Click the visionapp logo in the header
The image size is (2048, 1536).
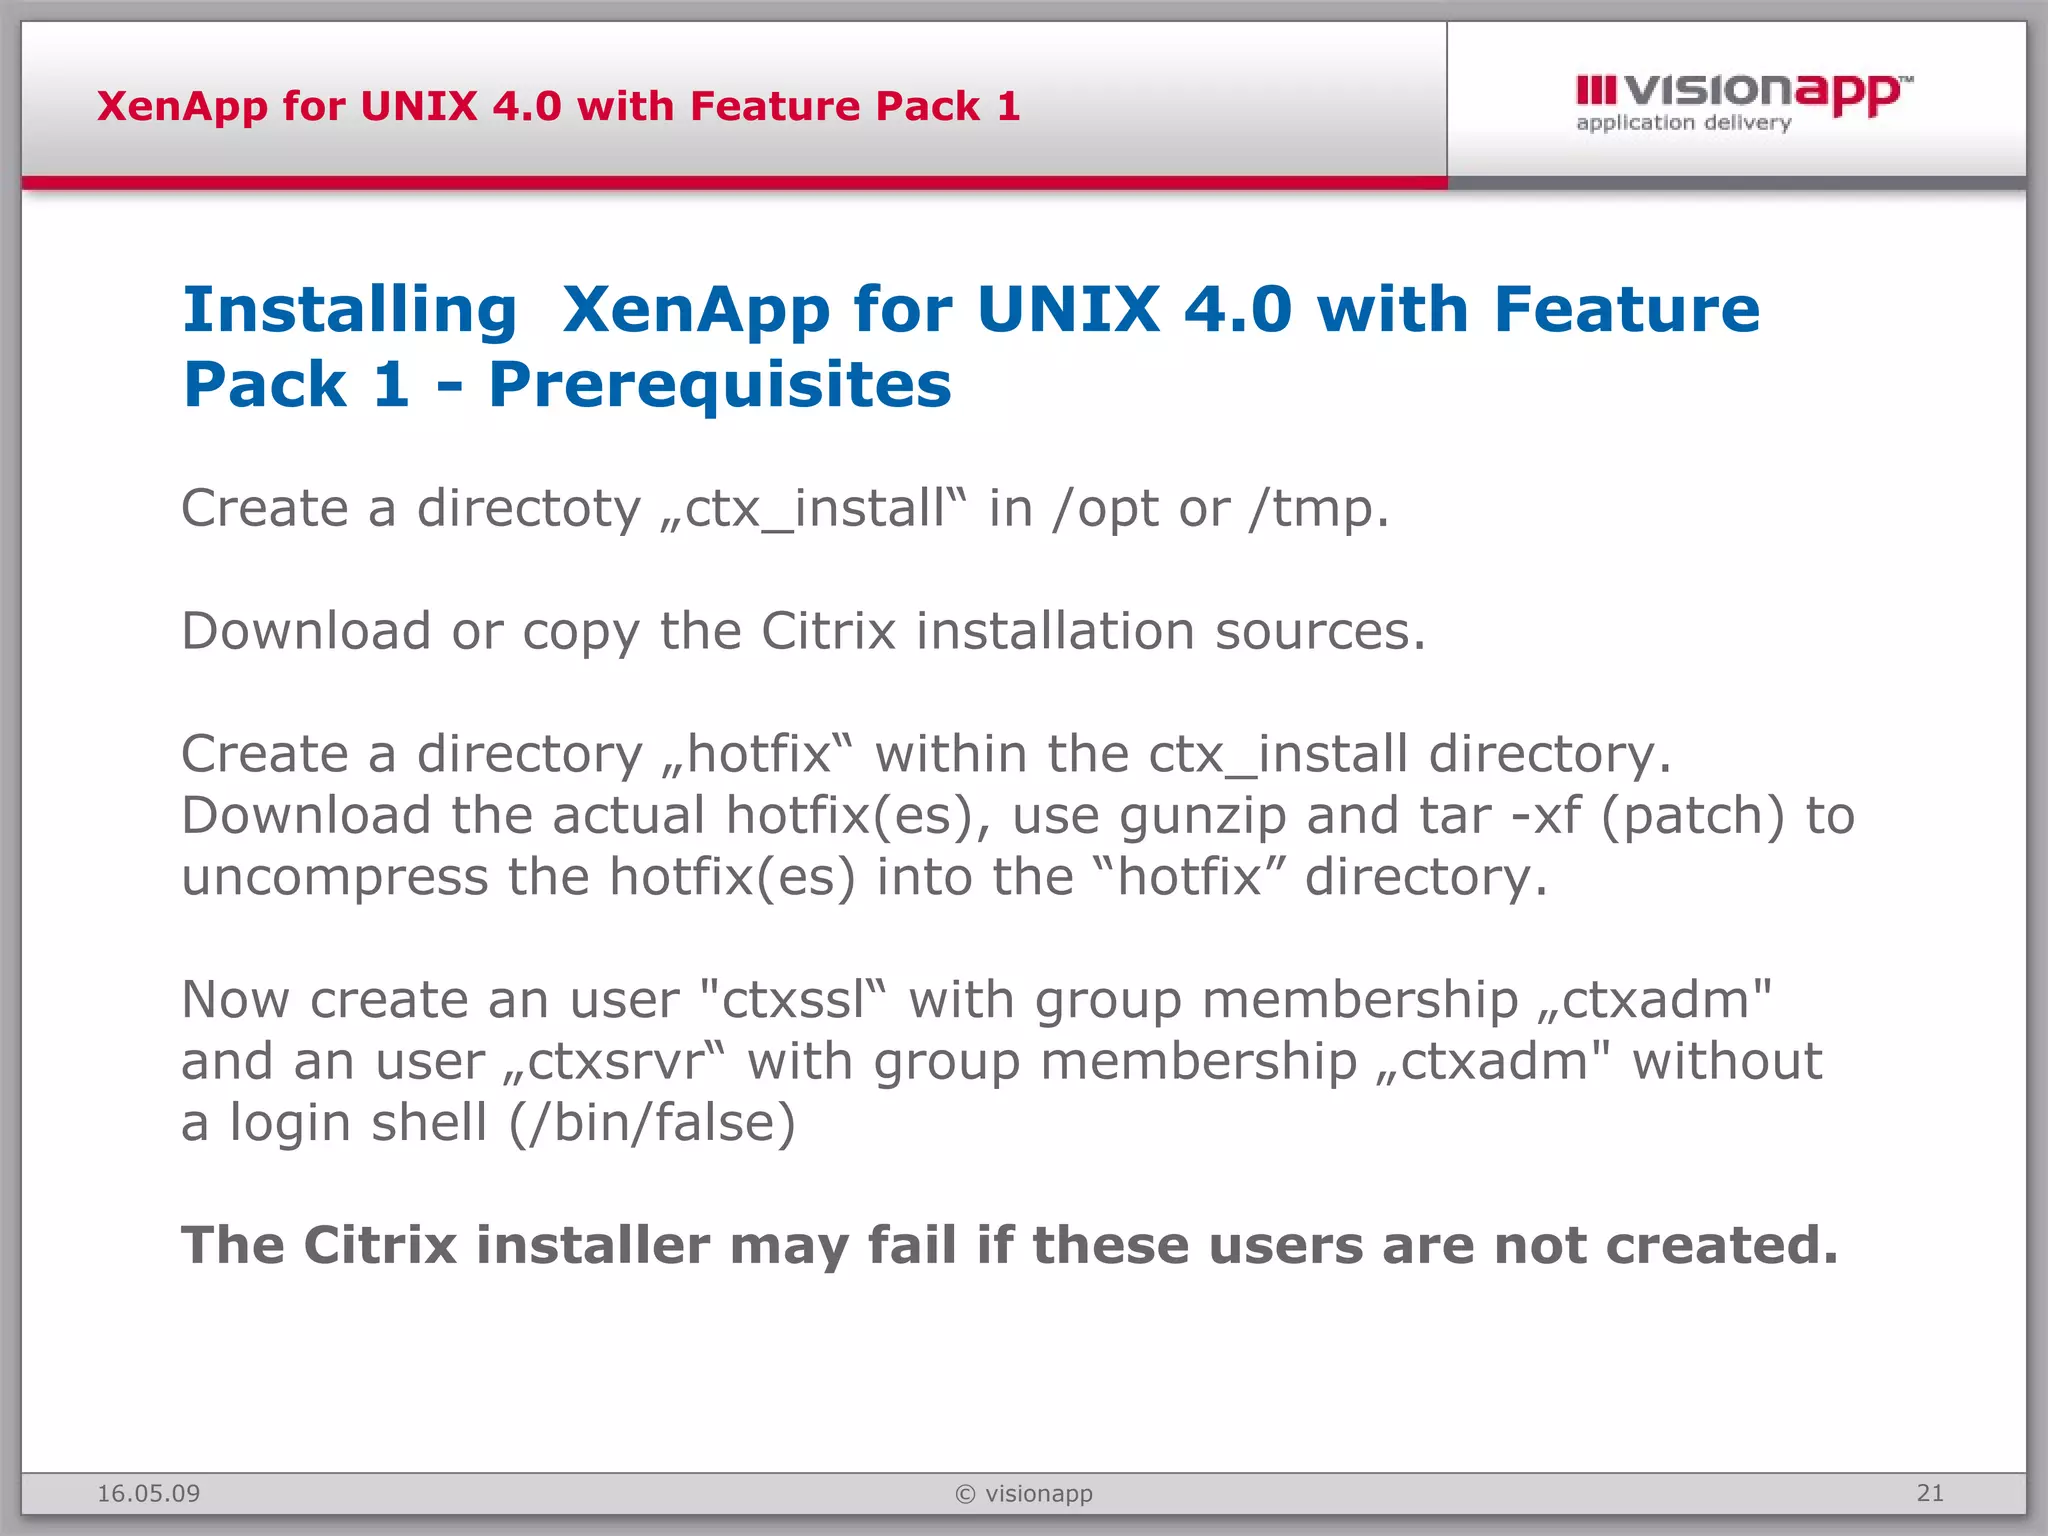click(1744, 103)
